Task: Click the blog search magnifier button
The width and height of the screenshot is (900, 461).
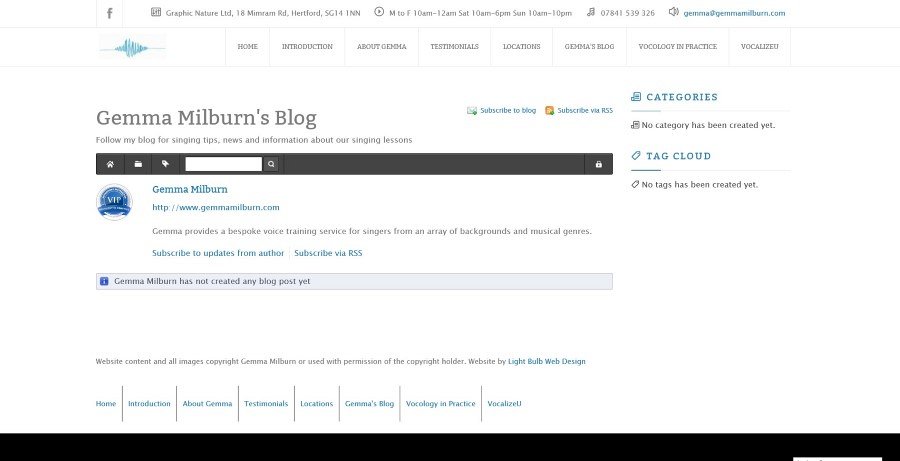Action: click(x=270, y=164)
